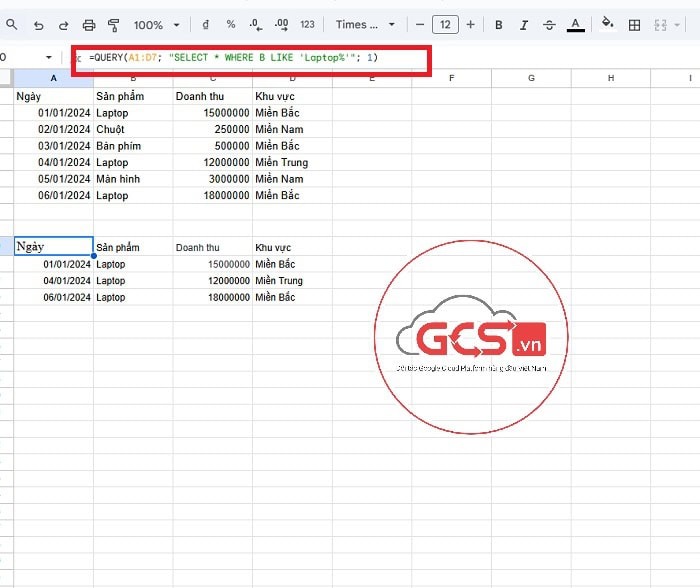Screen dimensions: 700x588
Task: Toggle italic formatting
Action: [x=523, y=25]
